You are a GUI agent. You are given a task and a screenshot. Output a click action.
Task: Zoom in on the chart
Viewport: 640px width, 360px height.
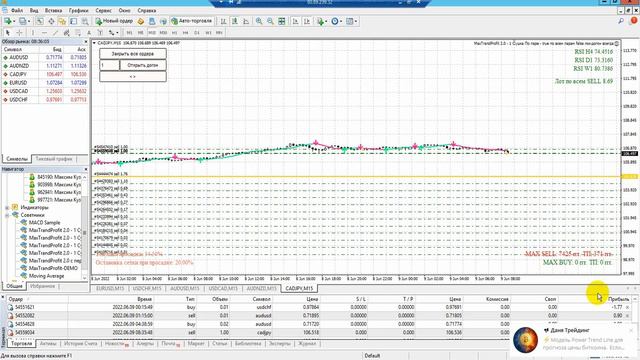pos(259,21)
